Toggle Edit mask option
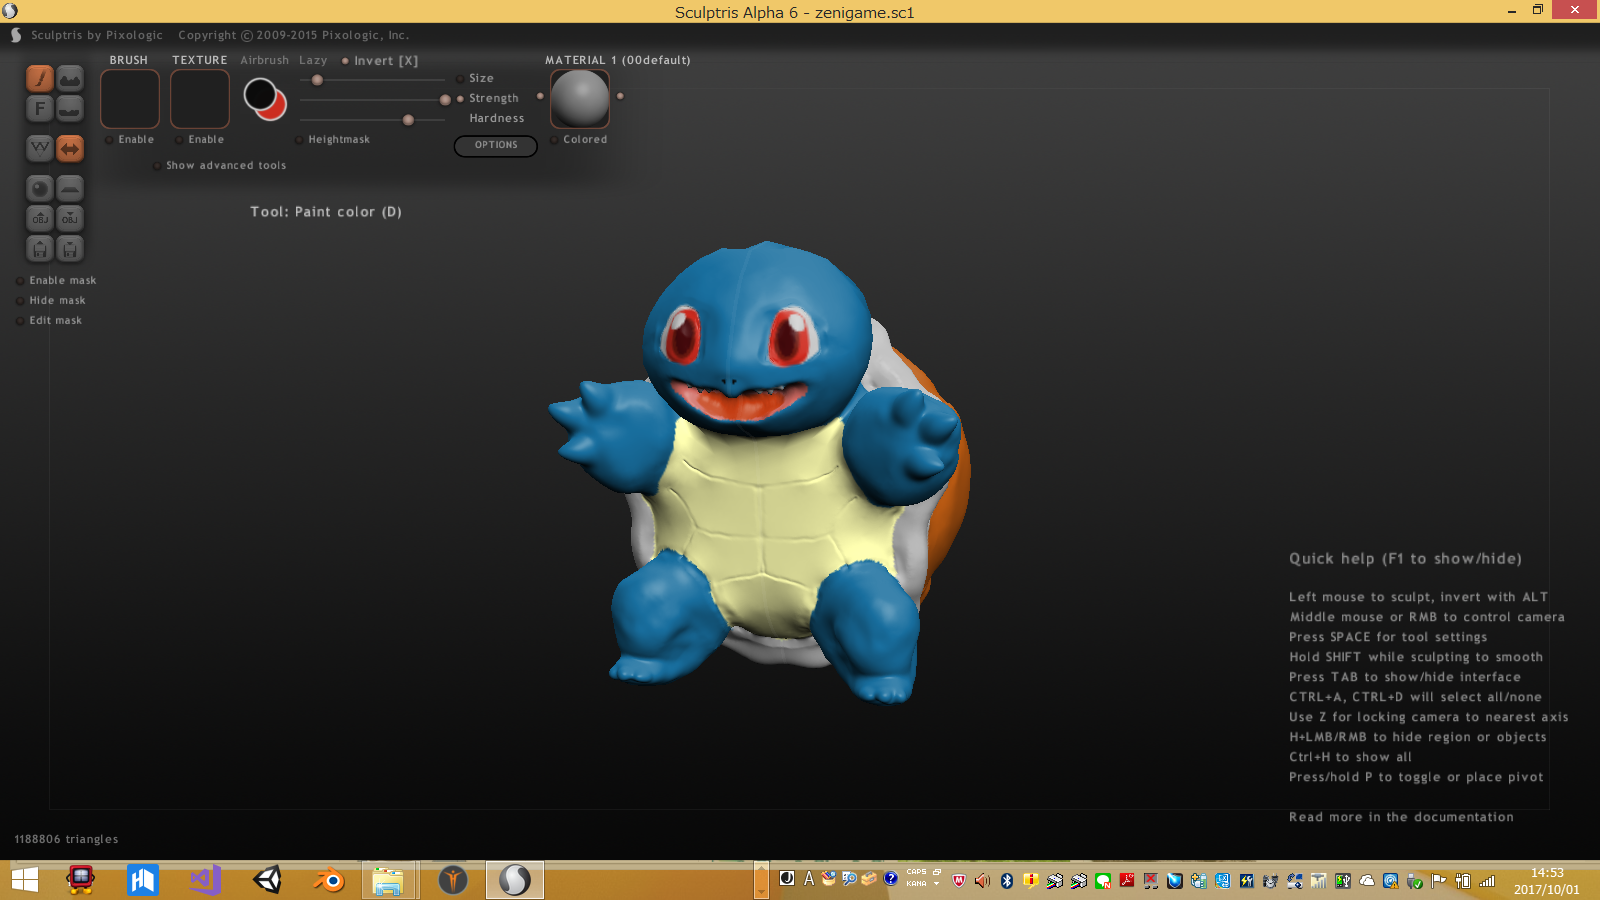Image resolution: width=1600 pixels, height=900 pixels. (x=49, y=321)
